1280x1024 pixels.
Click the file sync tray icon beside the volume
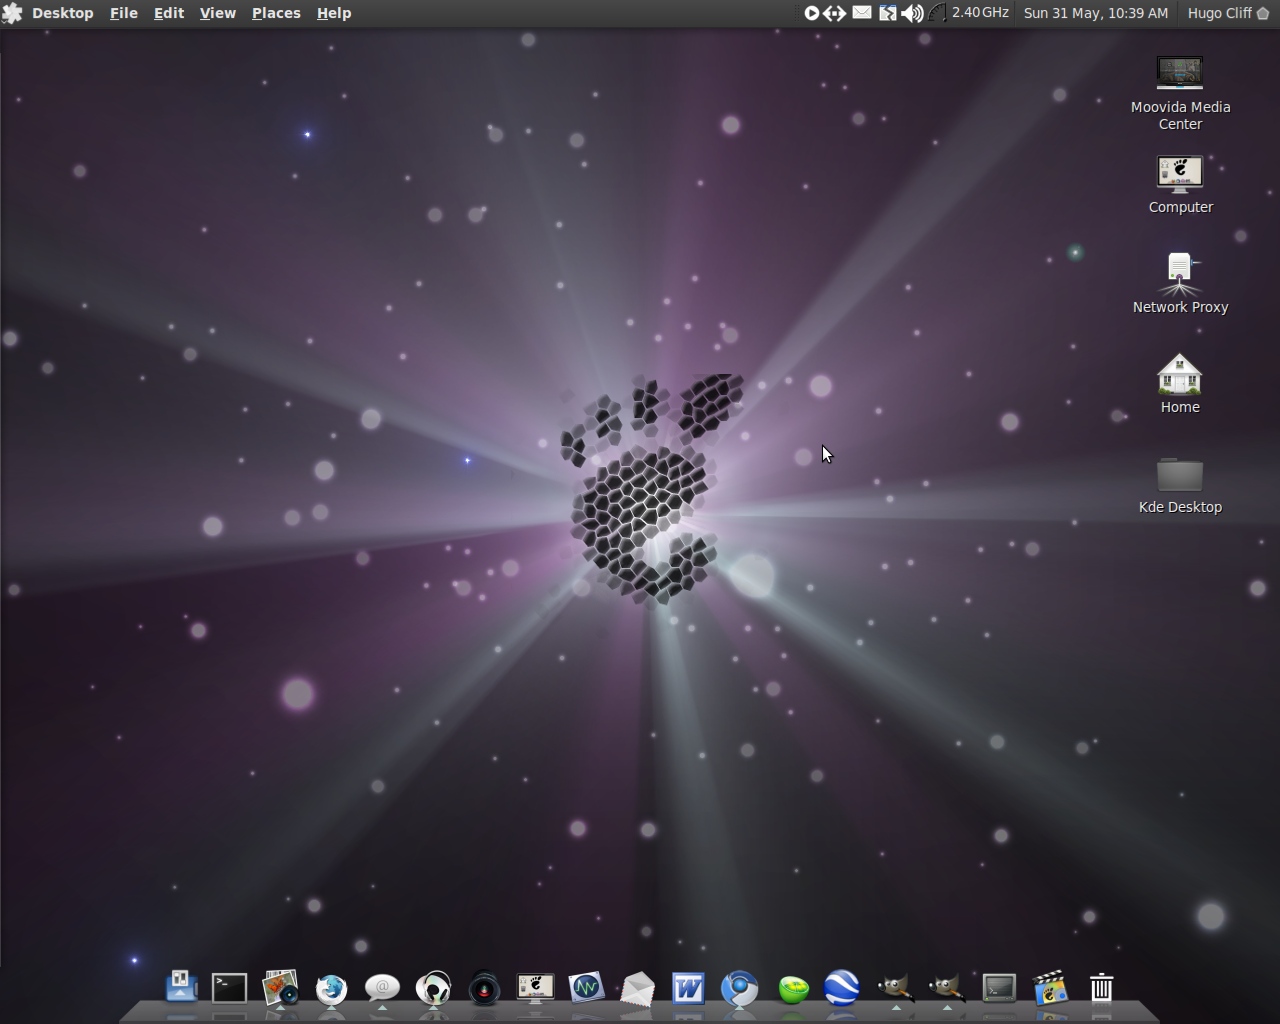click(x=887, y=13)
